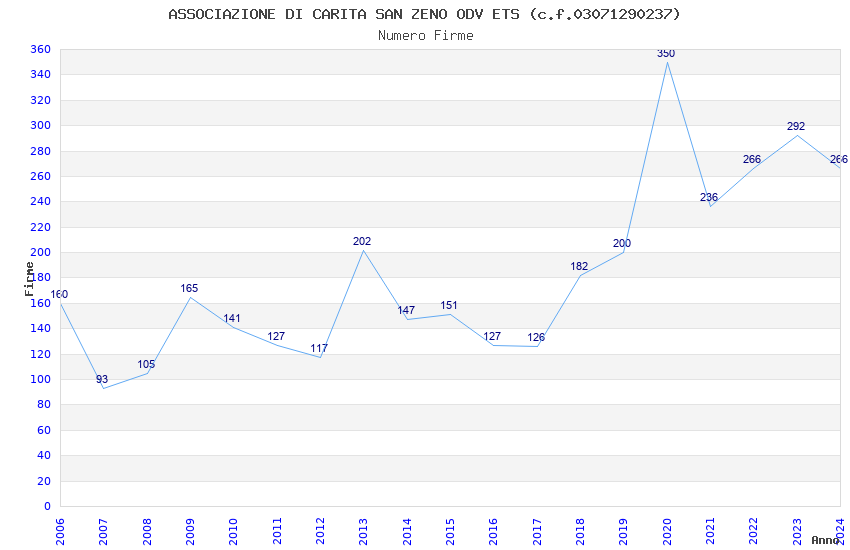
Task: Click the y-axis tick value 220
Action: 41,227
